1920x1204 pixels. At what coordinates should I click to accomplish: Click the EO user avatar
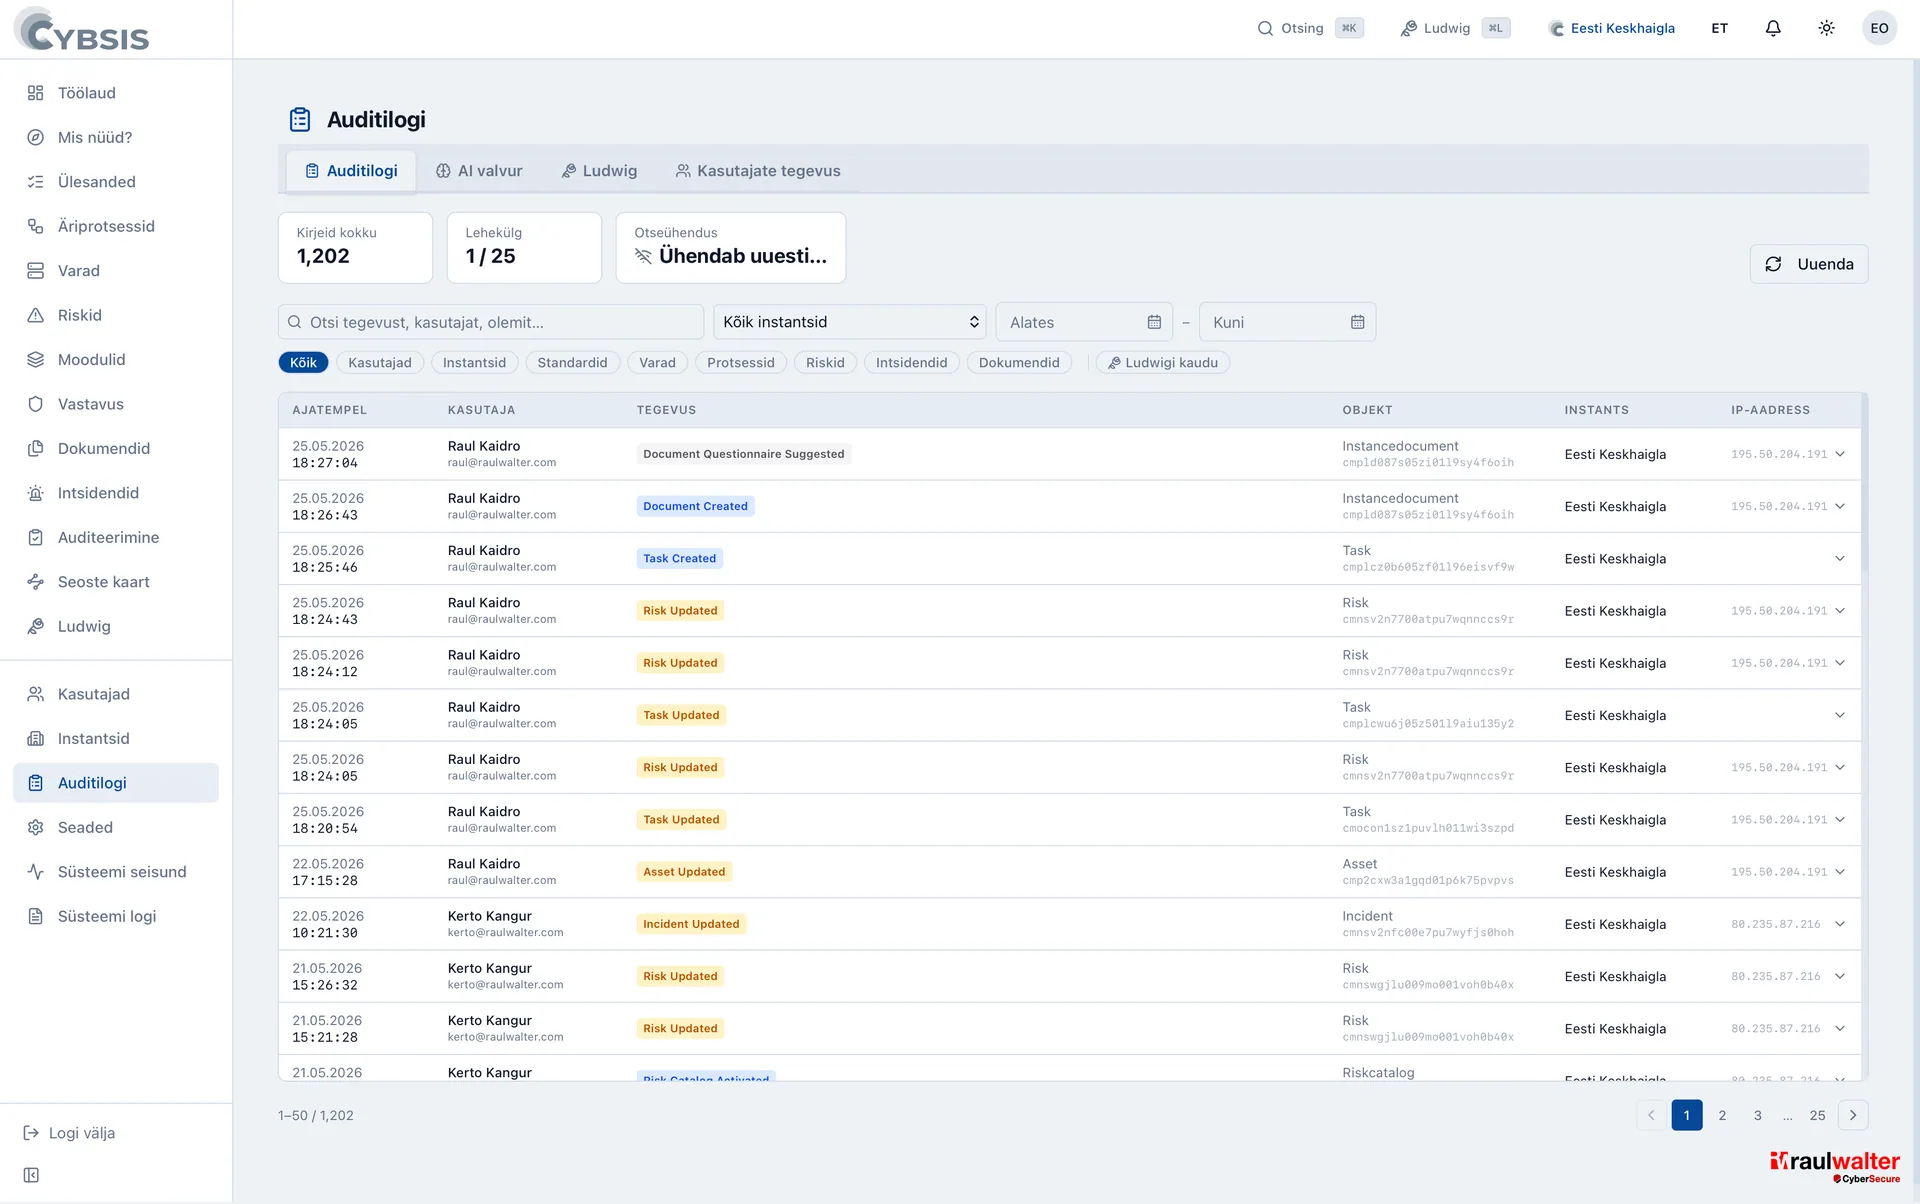1879,28
